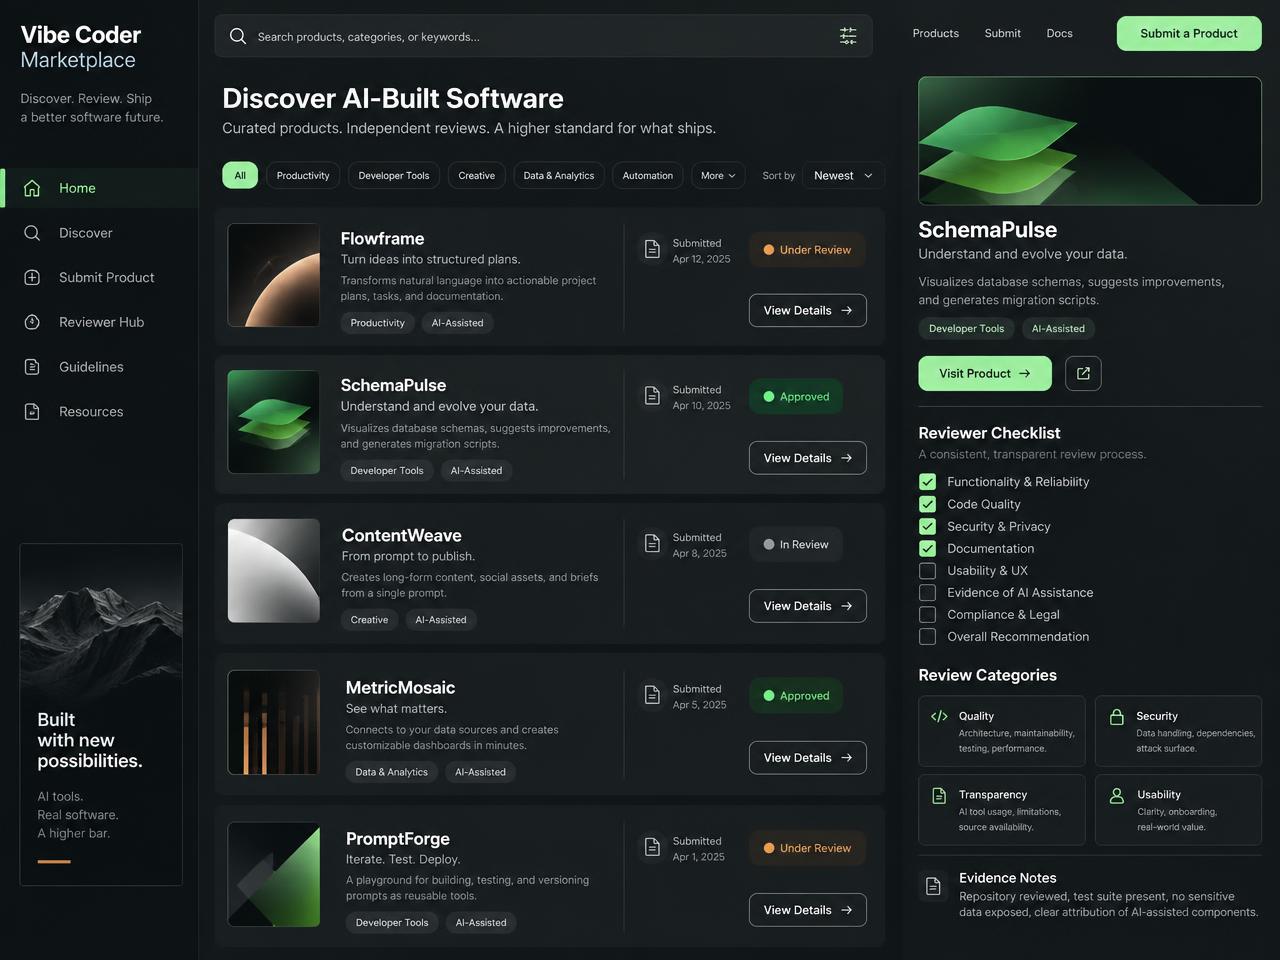Screen dimensions: 1280x960
Task: Open SchemaPulse in new window via external-link icon
Action: coord(1083,373)
